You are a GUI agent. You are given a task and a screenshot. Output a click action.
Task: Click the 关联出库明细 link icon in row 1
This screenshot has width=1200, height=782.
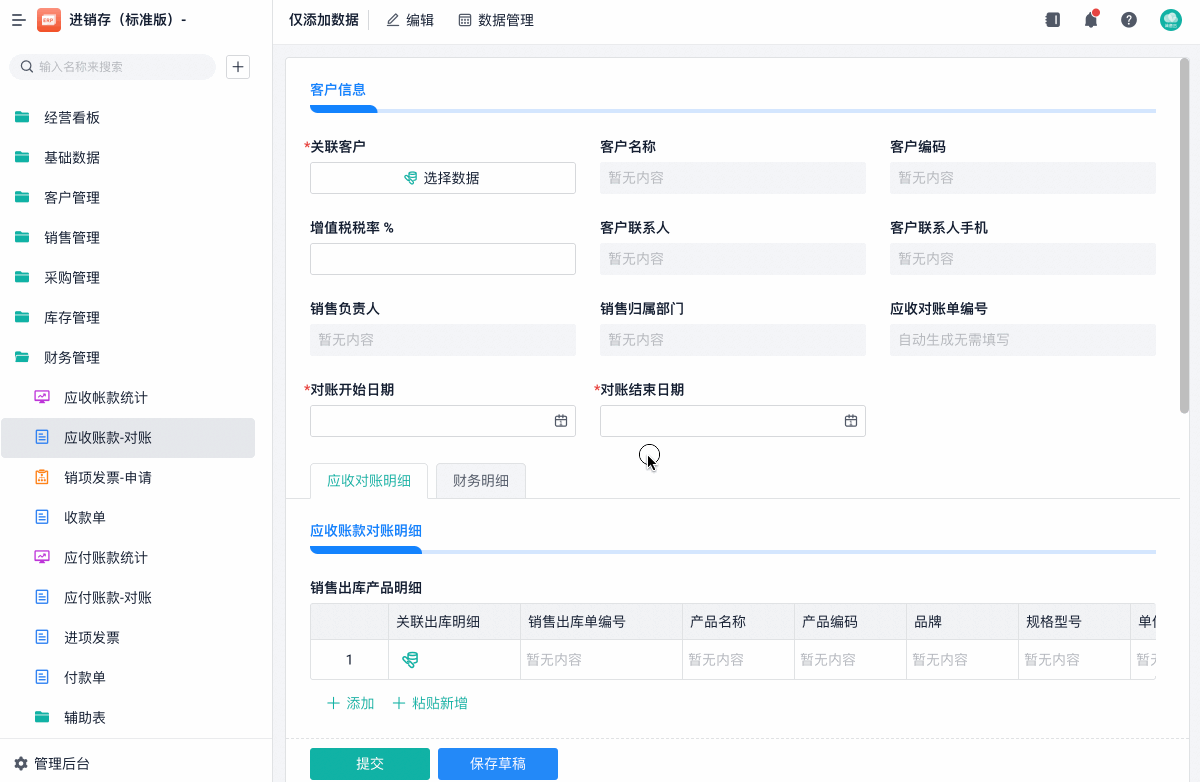410,660
